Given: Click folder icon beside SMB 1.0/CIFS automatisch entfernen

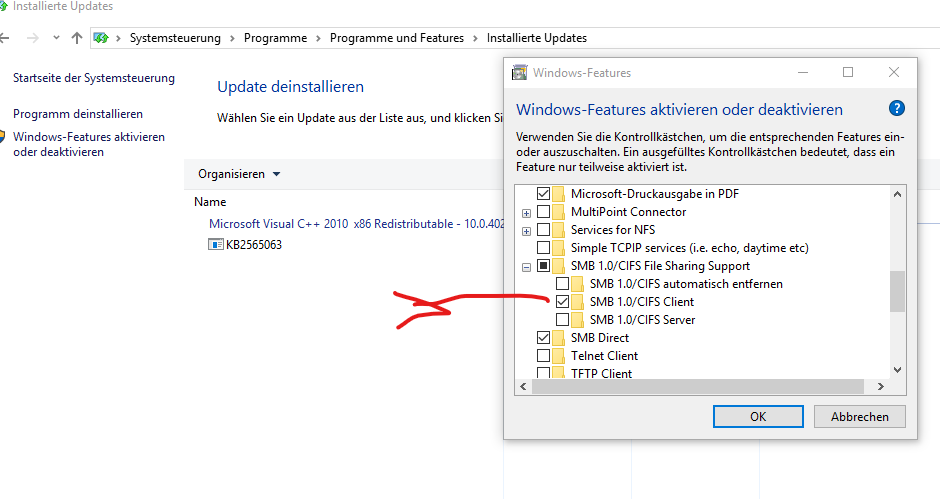Looking at the screenshot, I should 577,284.
